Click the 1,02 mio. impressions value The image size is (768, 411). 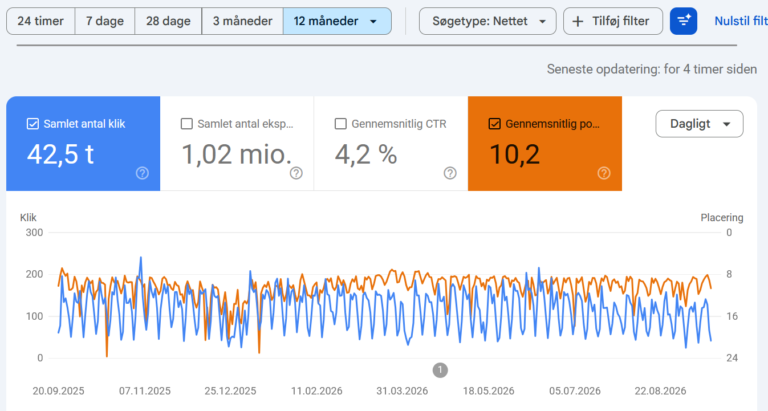click(237, 154)
